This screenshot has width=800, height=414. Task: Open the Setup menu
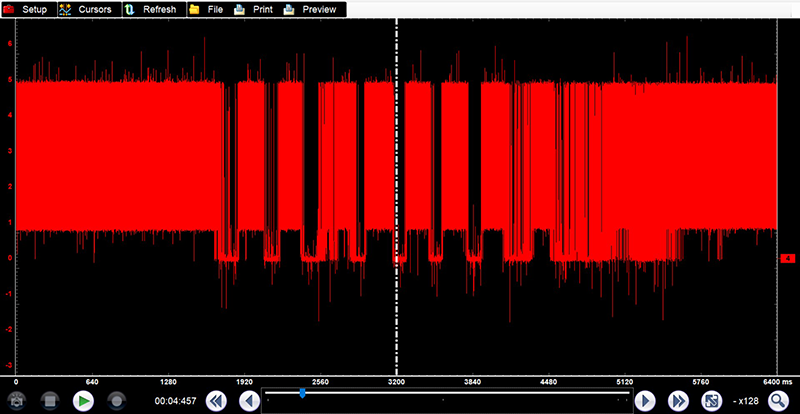tap(35, 9)
